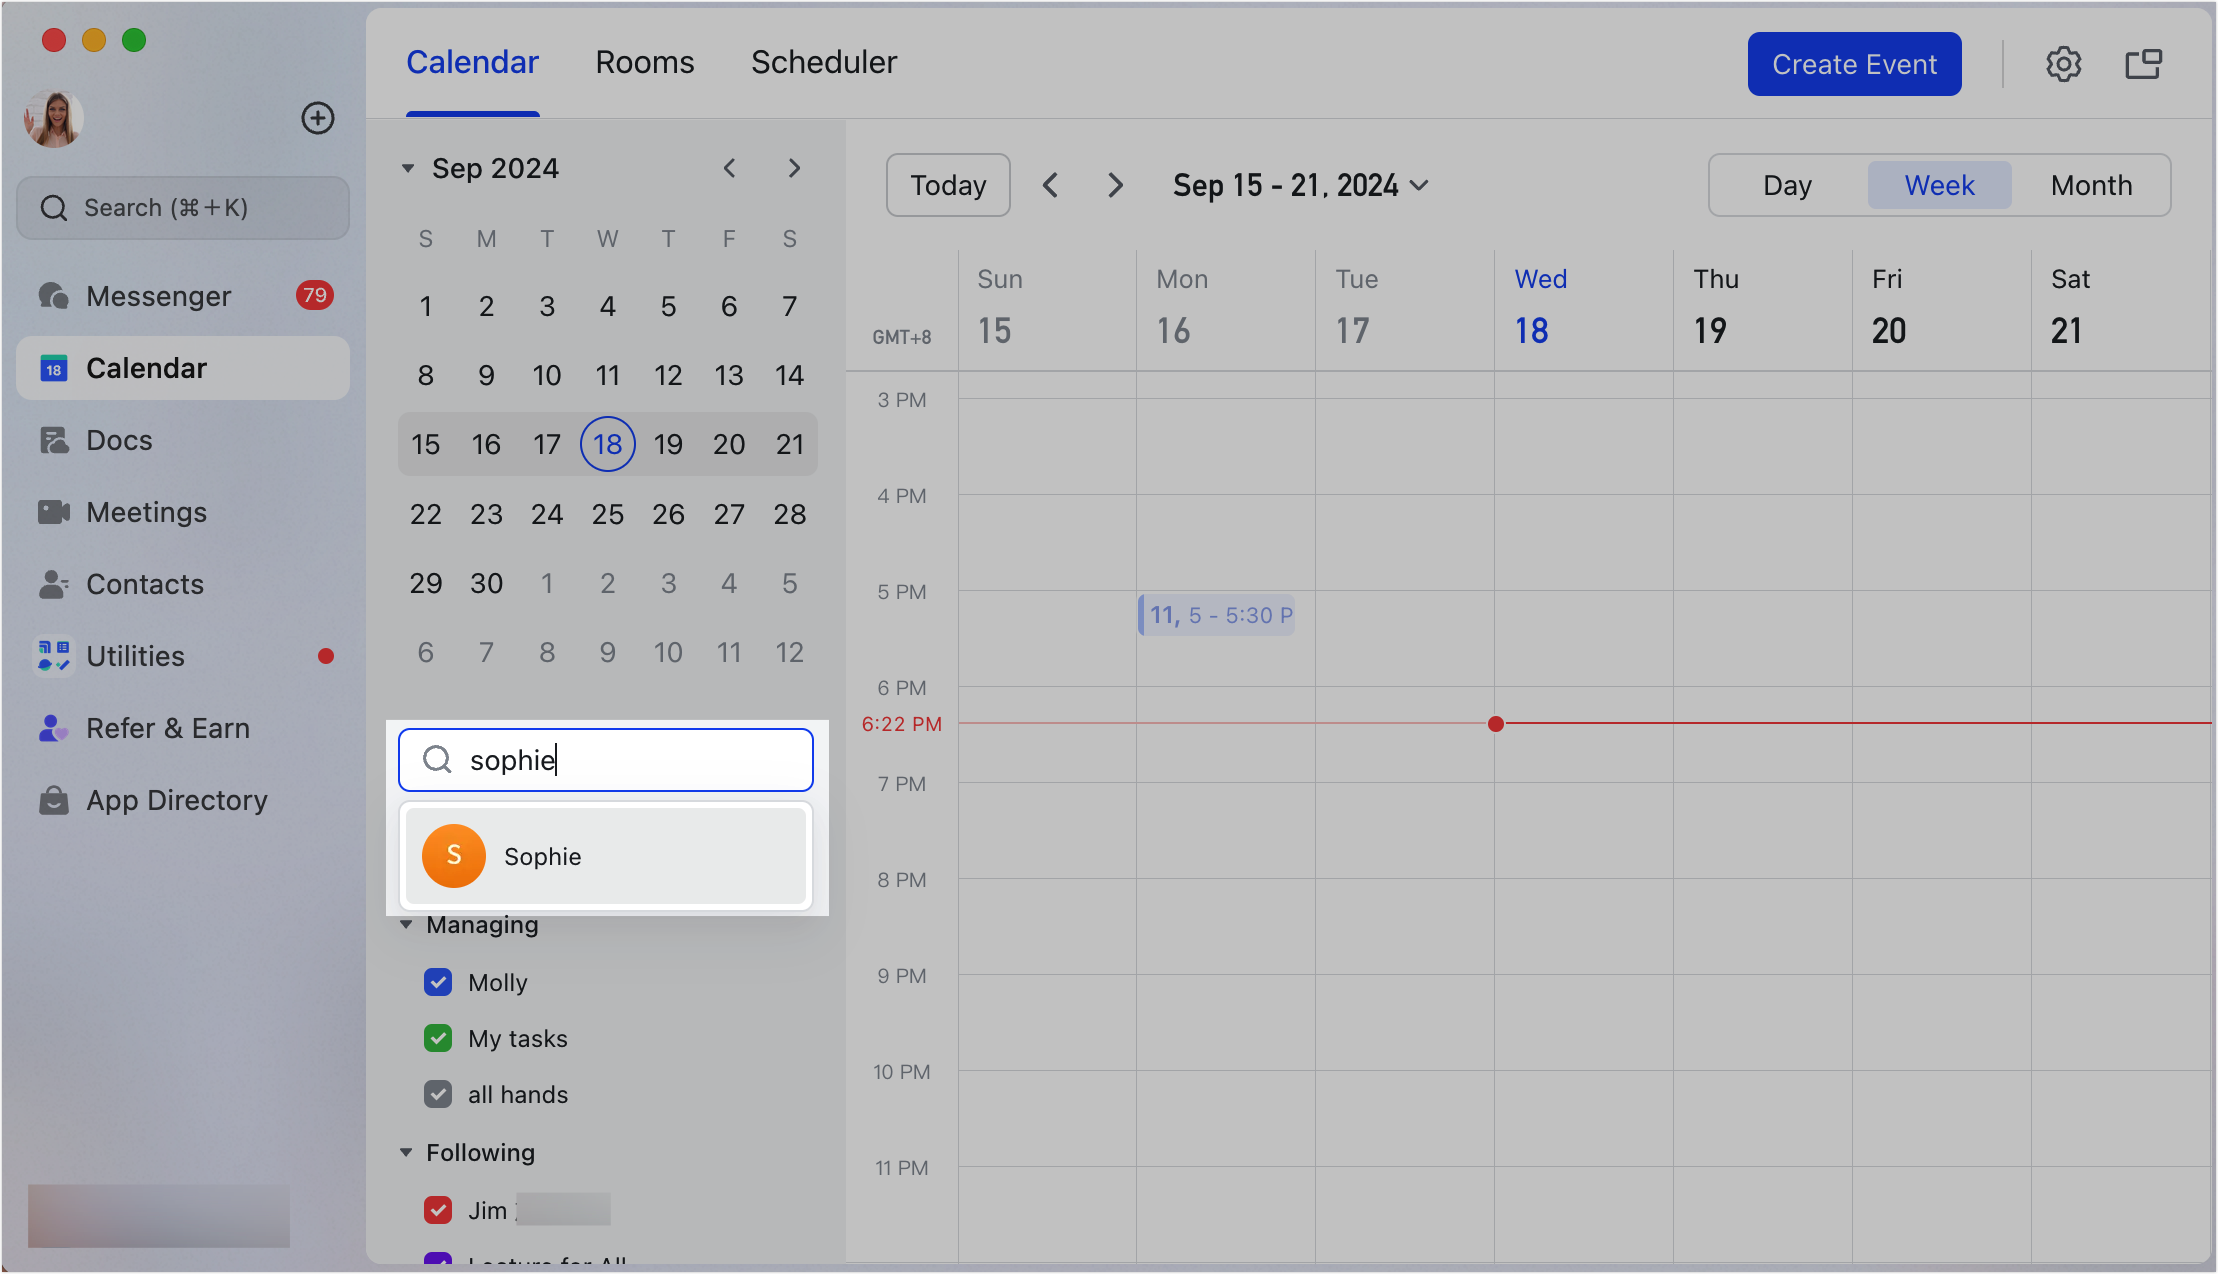Jump to Today in the calendar
The height and width of the screenshot is (1274, 2218).
(x=947, y=185)
